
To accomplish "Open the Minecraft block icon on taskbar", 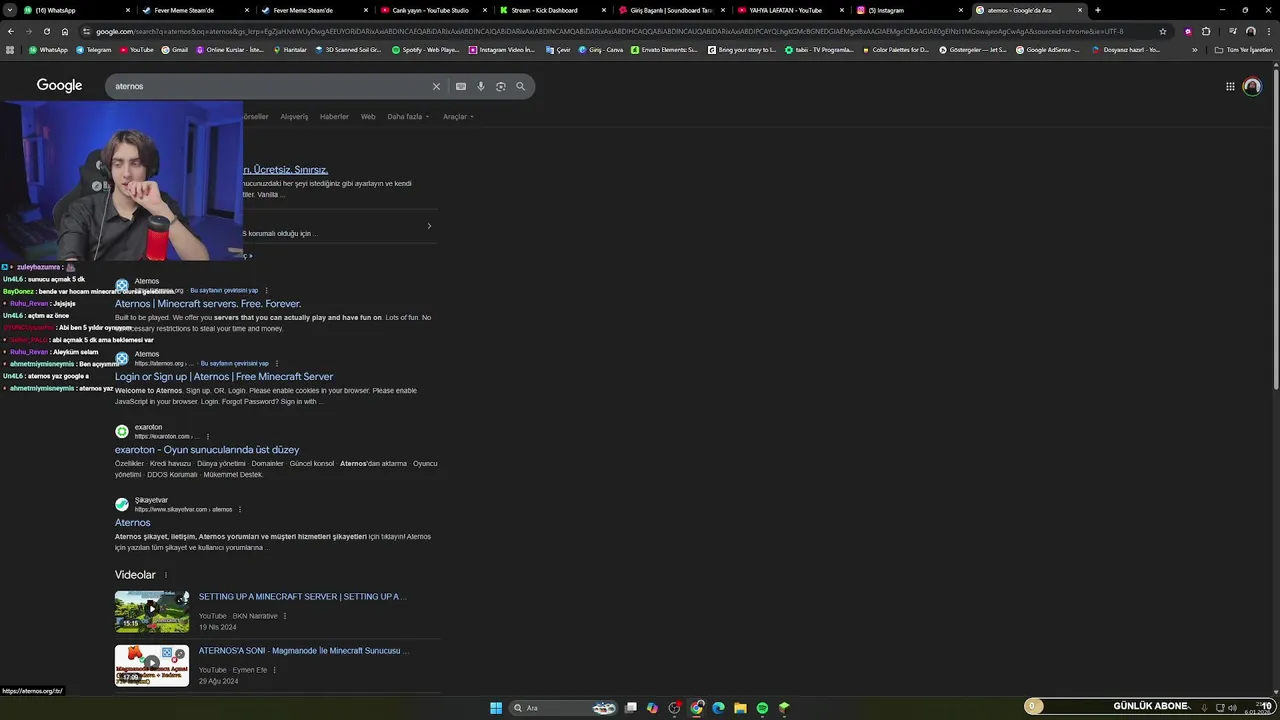I will tap(784, 708).
